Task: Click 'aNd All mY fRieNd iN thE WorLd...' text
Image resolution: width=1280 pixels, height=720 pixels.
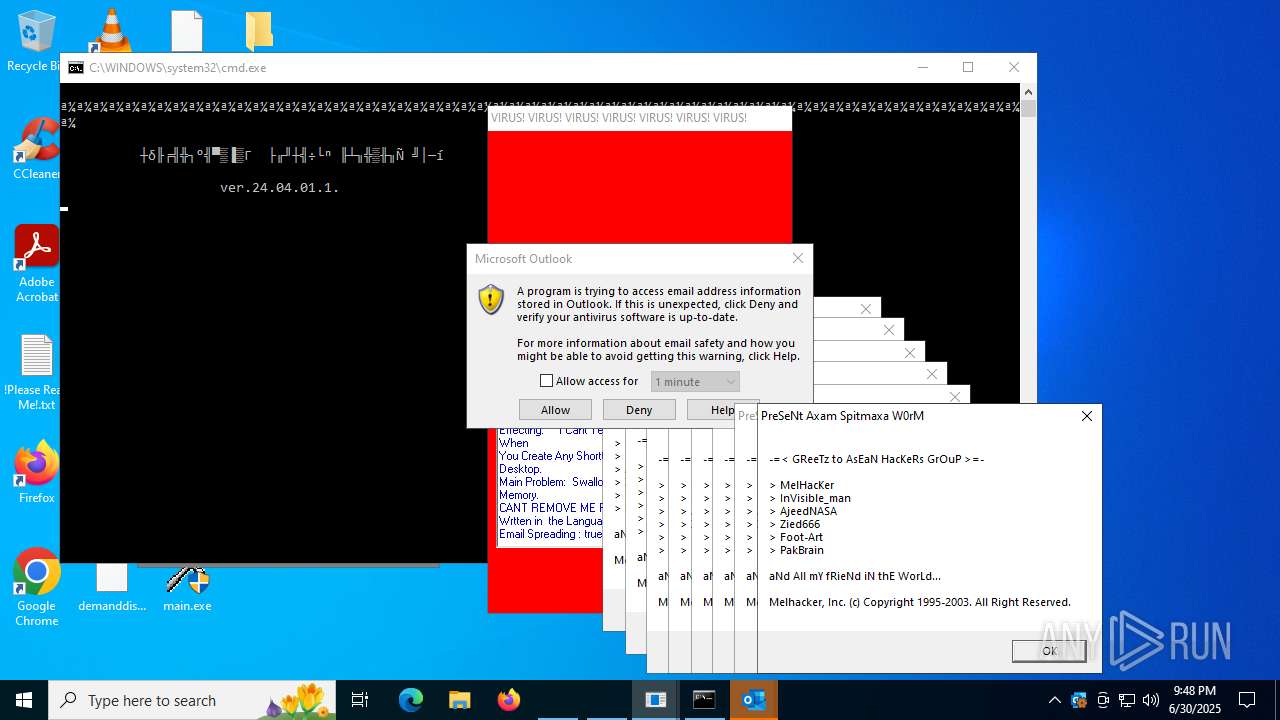Action: tap(855, 576)
